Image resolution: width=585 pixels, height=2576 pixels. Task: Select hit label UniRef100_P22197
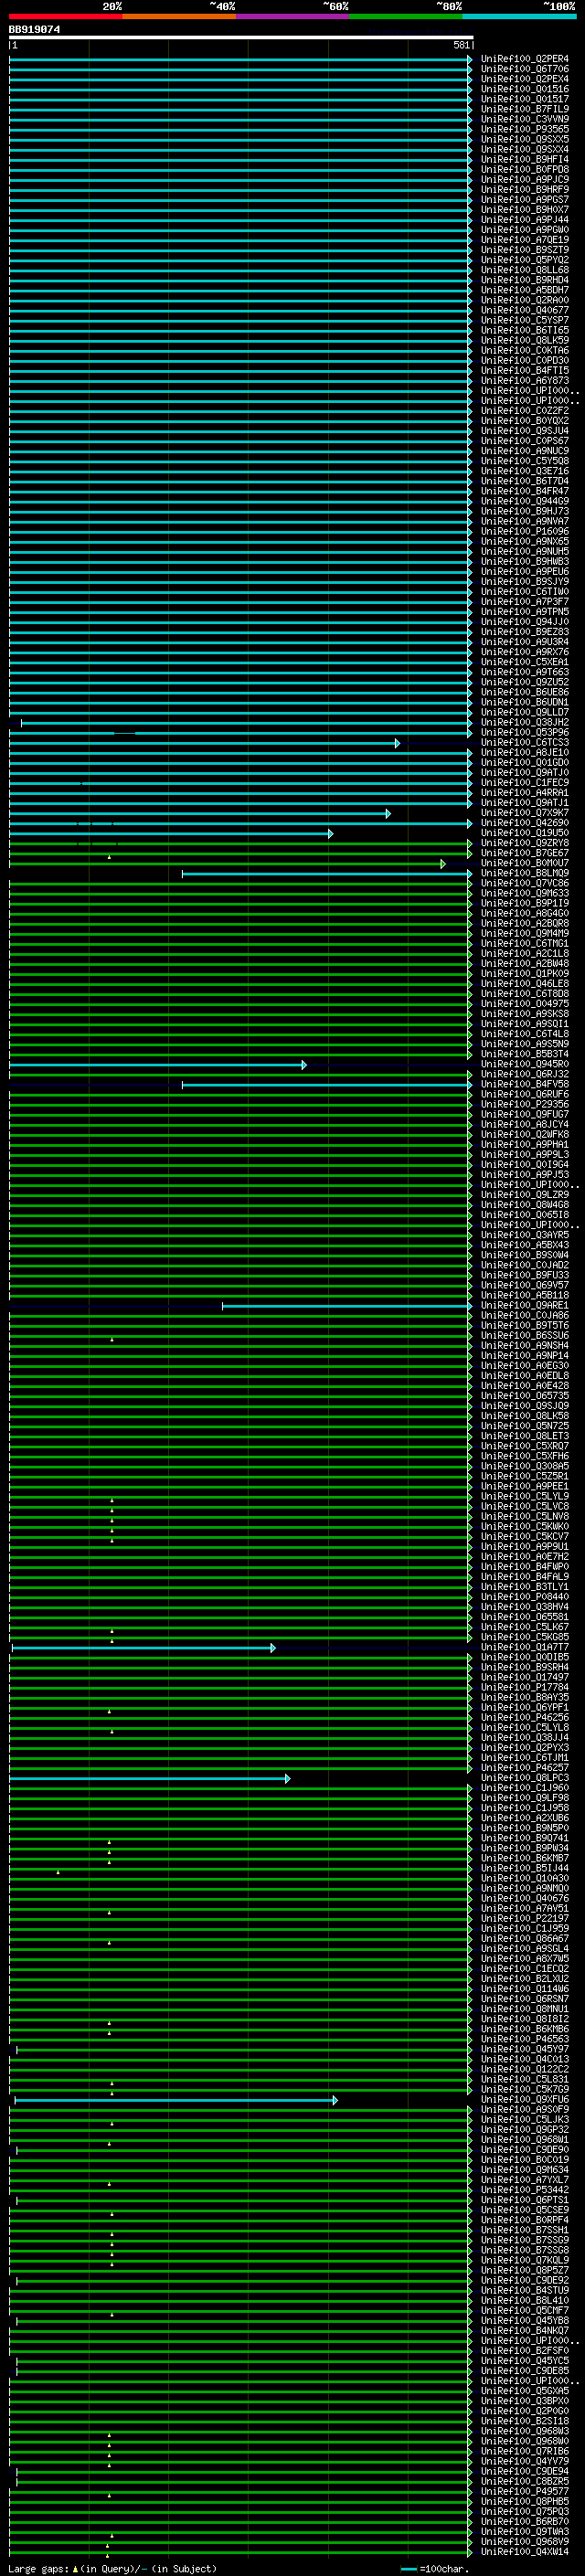(524, 1918)
